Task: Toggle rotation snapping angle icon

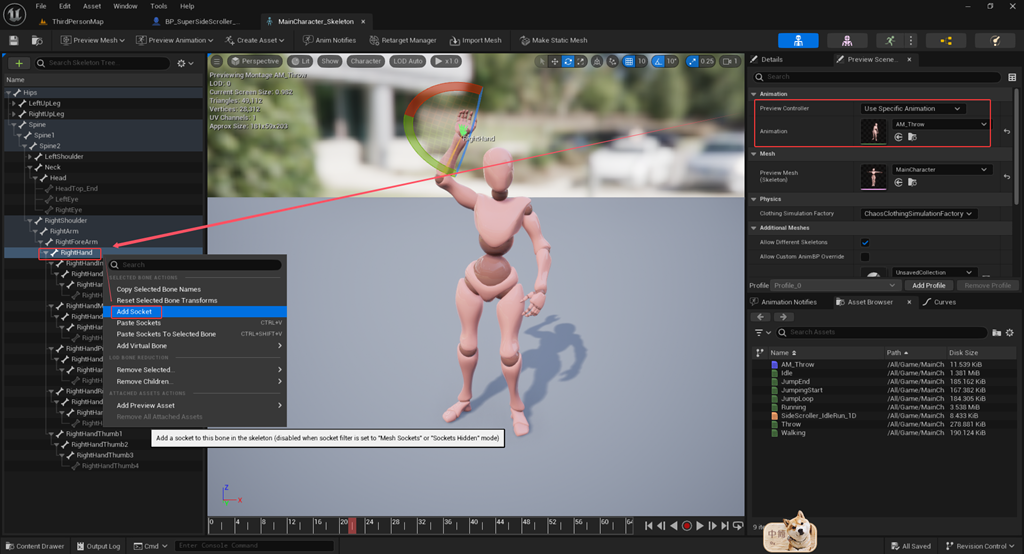Action: [x=658, y=61]
